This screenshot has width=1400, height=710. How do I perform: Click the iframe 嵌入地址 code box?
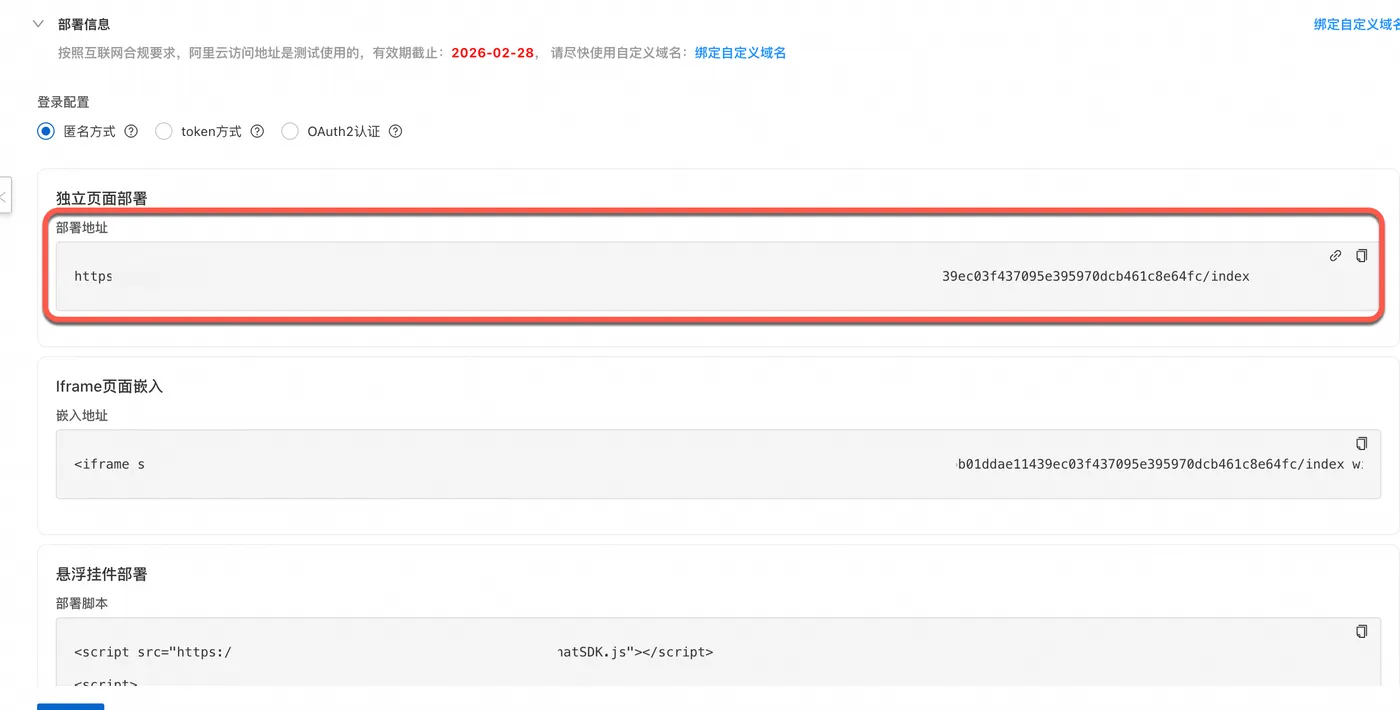click(x=716, y=464)
